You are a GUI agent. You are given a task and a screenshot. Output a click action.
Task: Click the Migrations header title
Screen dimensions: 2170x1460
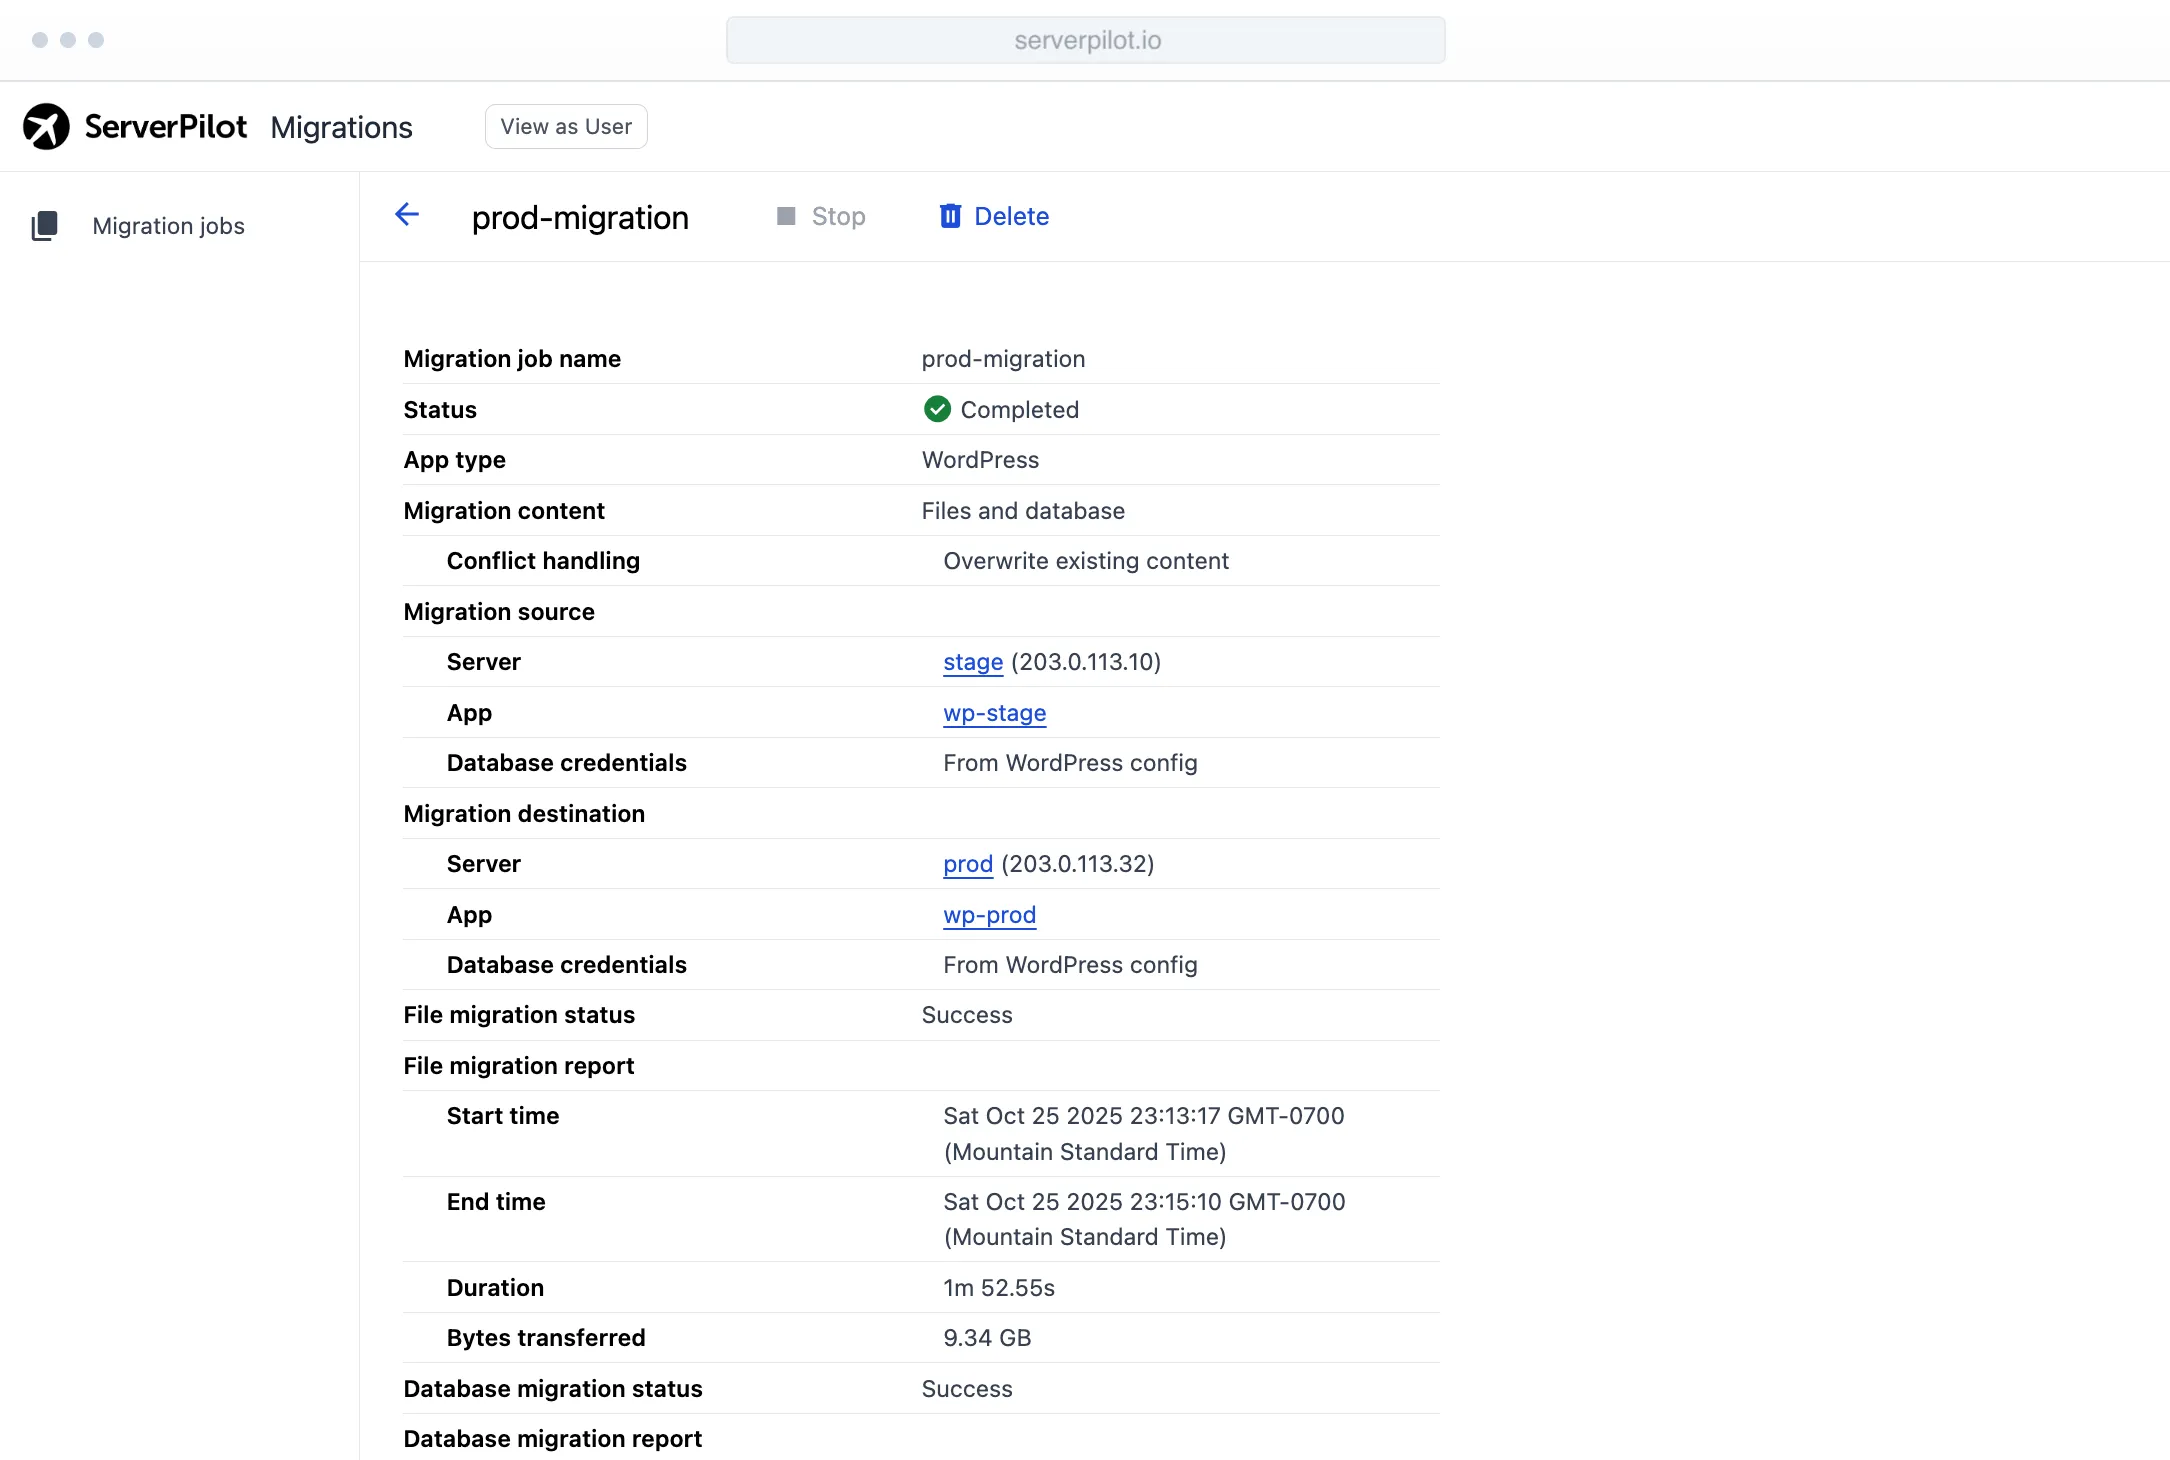pos(341,127)
